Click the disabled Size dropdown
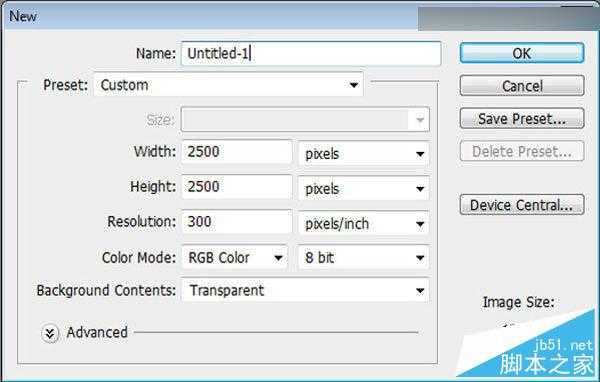Image resolution: width=600 pixels, height=382 pixels. (305, 119)
